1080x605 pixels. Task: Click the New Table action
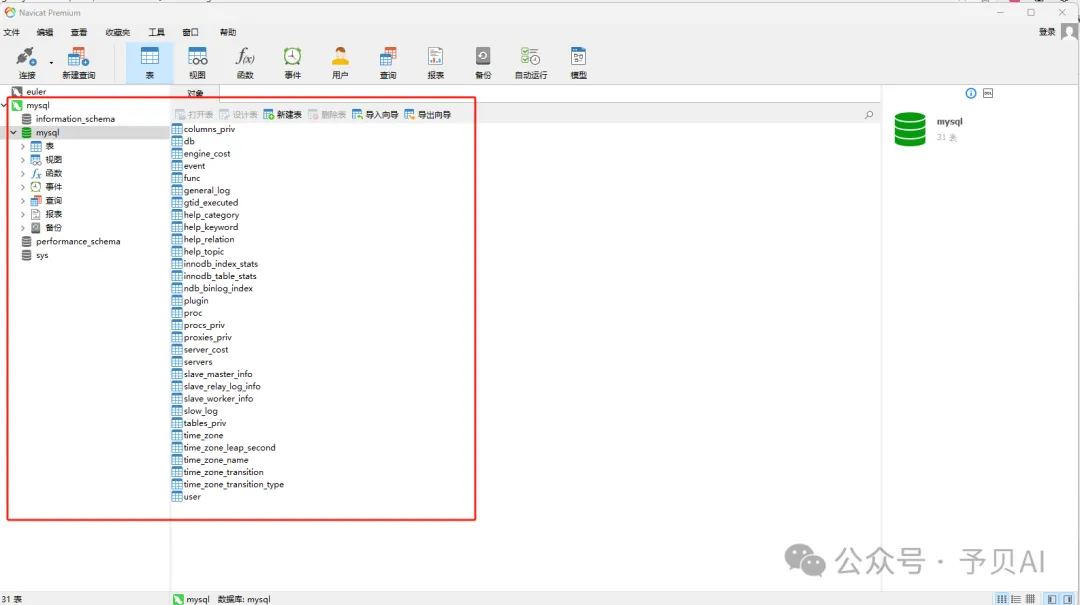[282, 114]
